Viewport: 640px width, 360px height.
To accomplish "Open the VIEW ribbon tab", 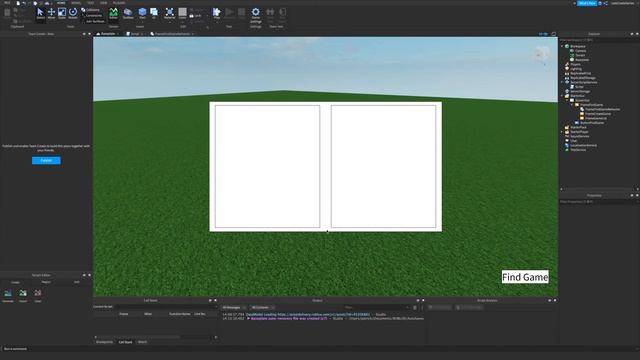I will [x=104, y=3].
